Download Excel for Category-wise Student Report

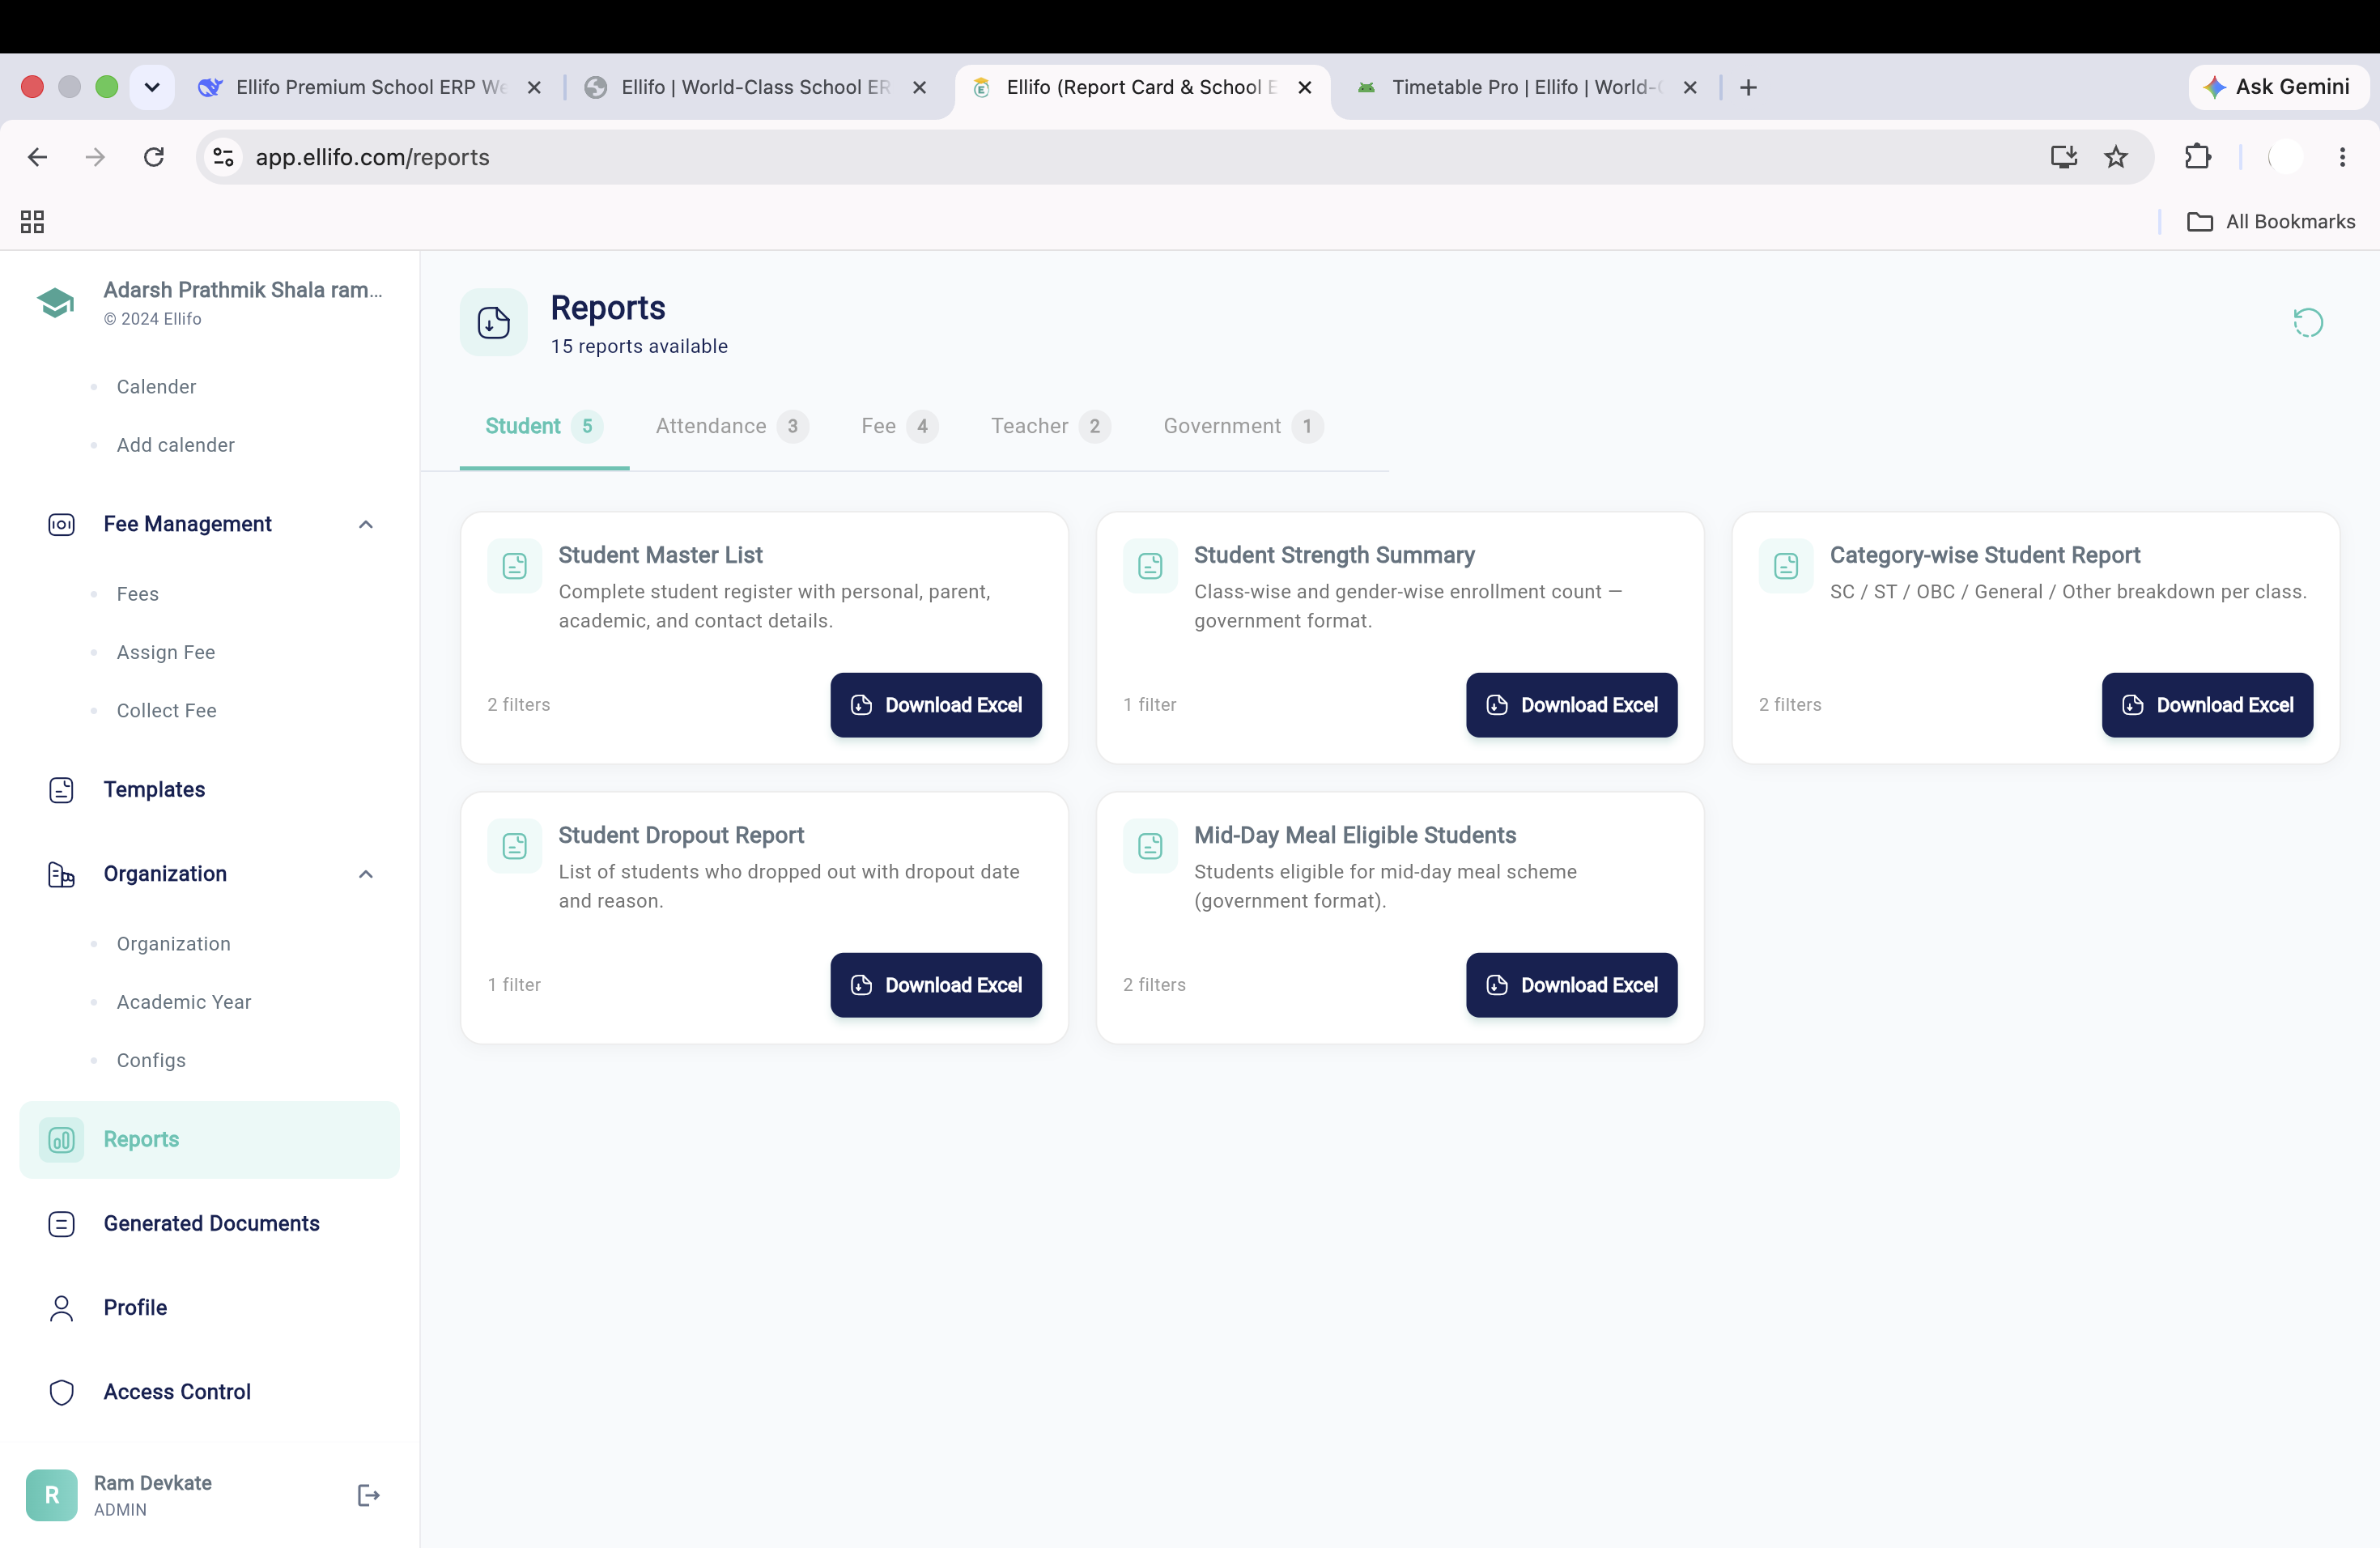2207,705
